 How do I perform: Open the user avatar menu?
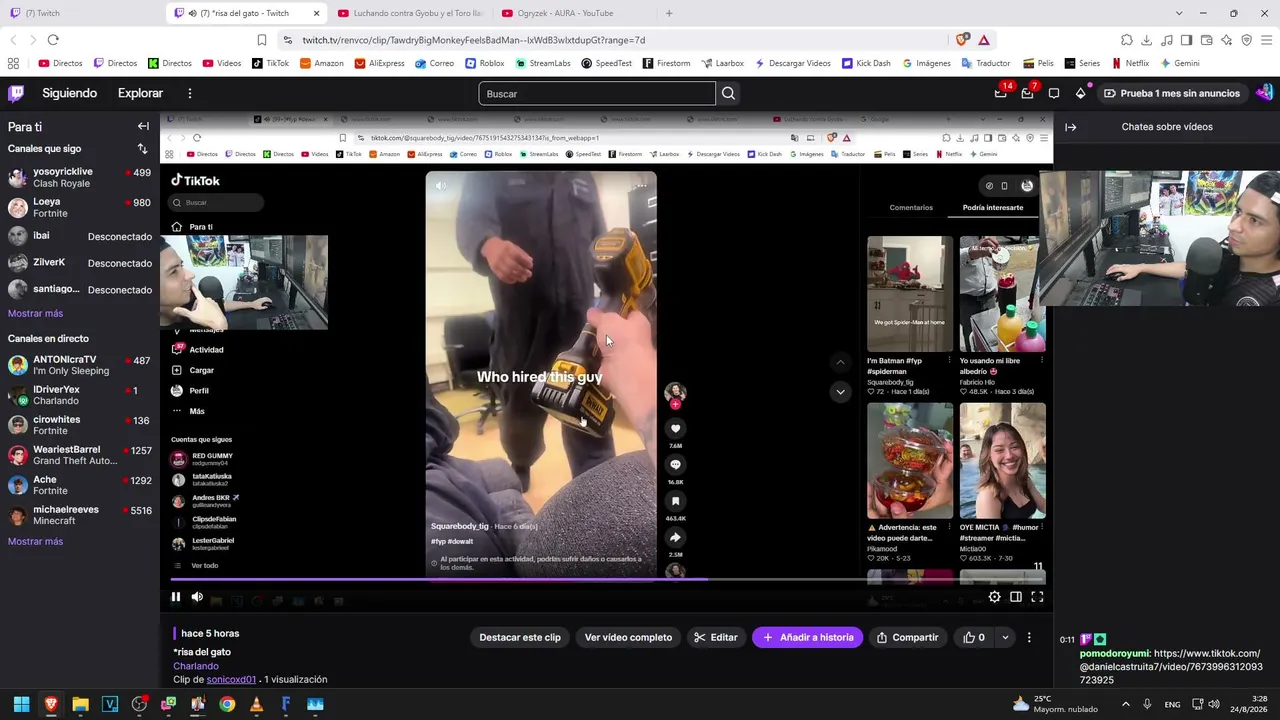tap(1263, 93)
